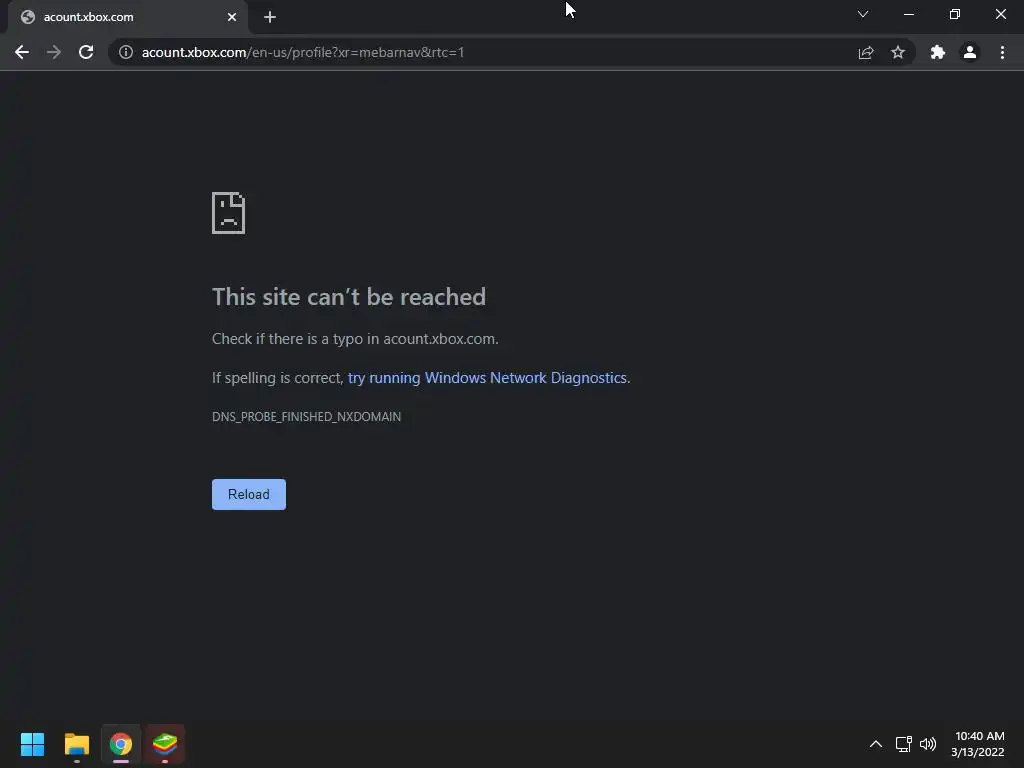
Task: Run Windows Network Diagnostics link
Action: pyautogui.click(x=487, y=378)
